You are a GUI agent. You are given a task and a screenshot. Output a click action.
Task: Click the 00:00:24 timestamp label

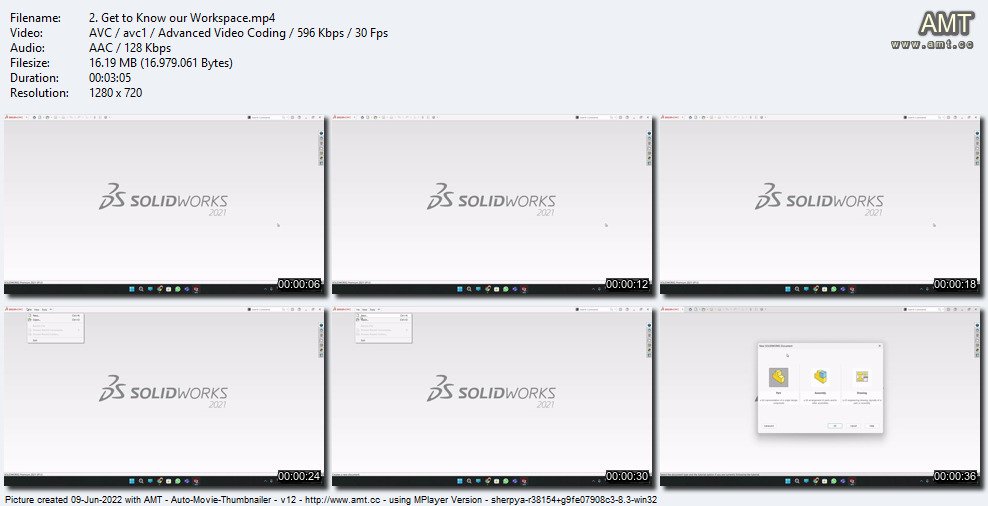pyautogui.click(x=300, y=476)
